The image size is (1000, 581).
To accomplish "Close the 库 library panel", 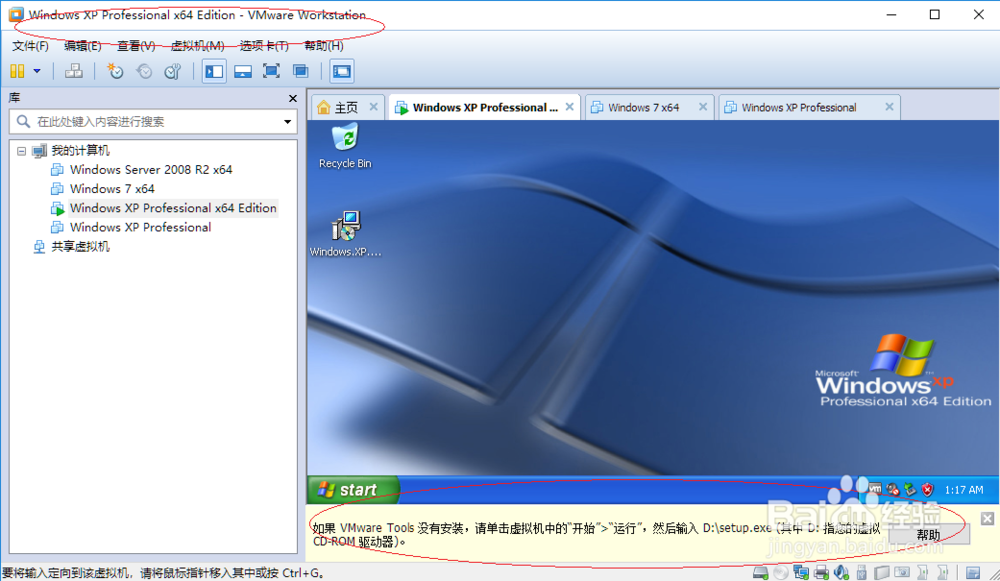I will coord(293,98).
